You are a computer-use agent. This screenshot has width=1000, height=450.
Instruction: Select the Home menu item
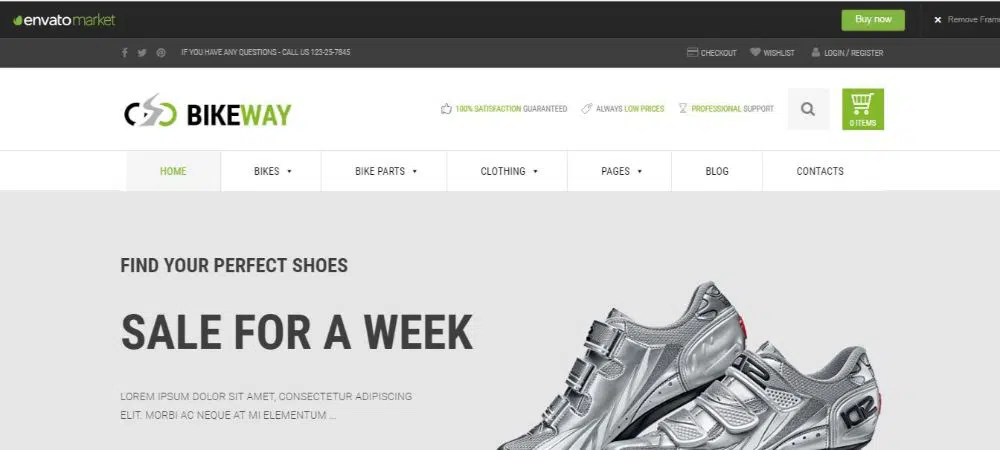pyautogui.click(x=173, y=171)
